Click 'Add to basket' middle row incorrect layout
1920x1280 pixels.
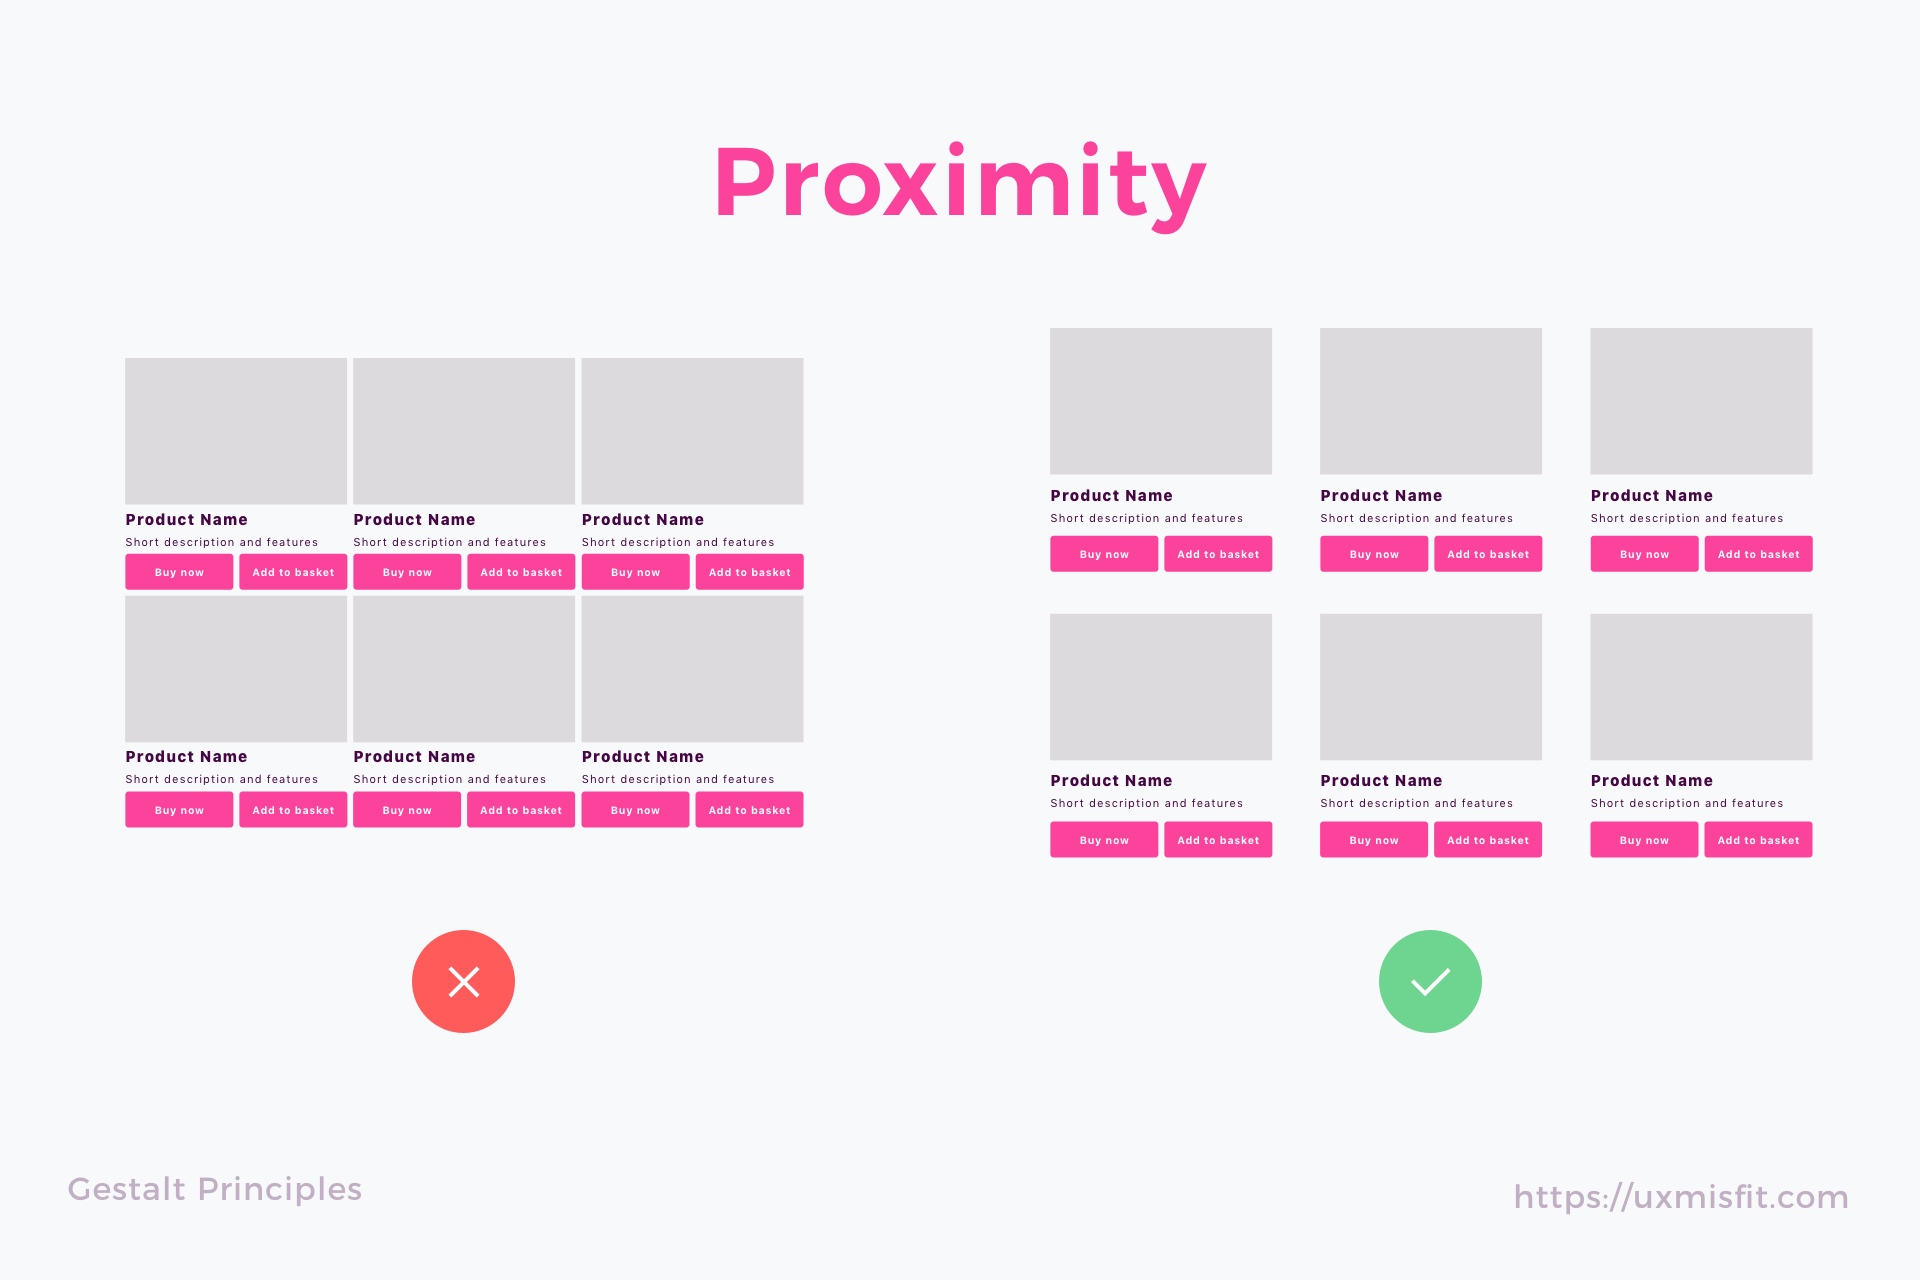tap(521, 571)
